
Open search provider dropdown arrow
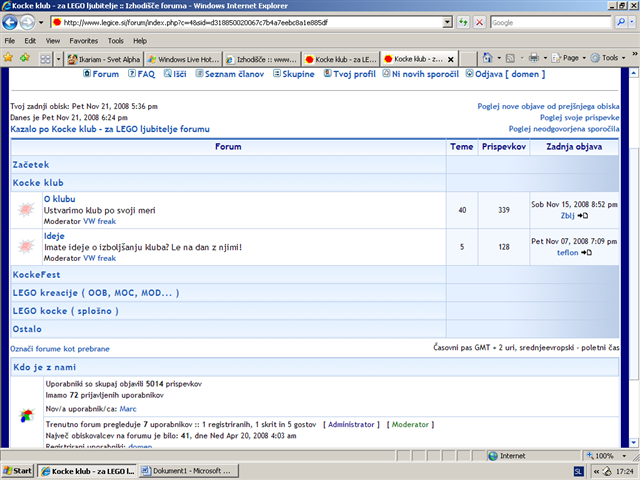(632, 22)
